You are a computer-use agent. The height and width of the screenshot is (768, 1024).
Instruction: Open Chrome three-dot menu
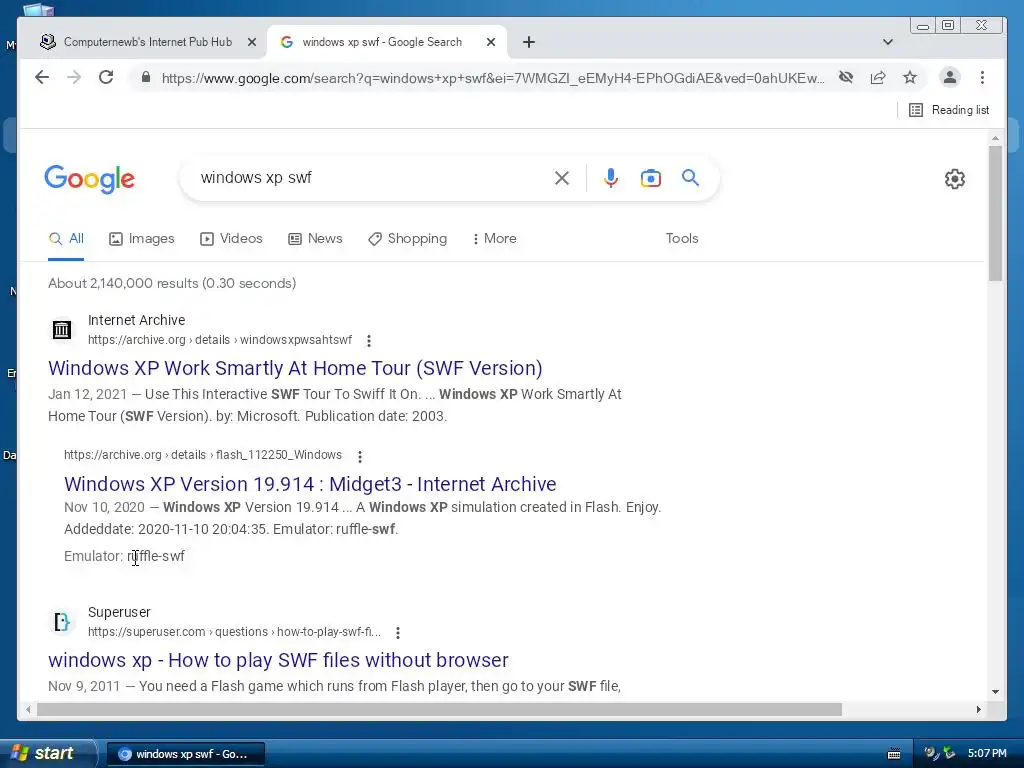(982, 78)
